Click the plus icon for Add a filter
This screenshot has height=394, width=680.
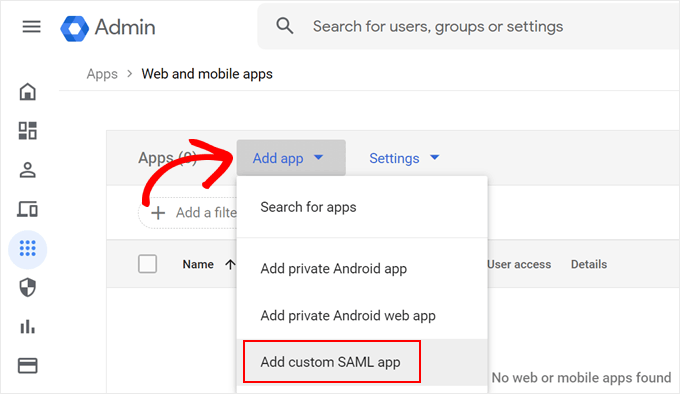(x=158, y=213)
